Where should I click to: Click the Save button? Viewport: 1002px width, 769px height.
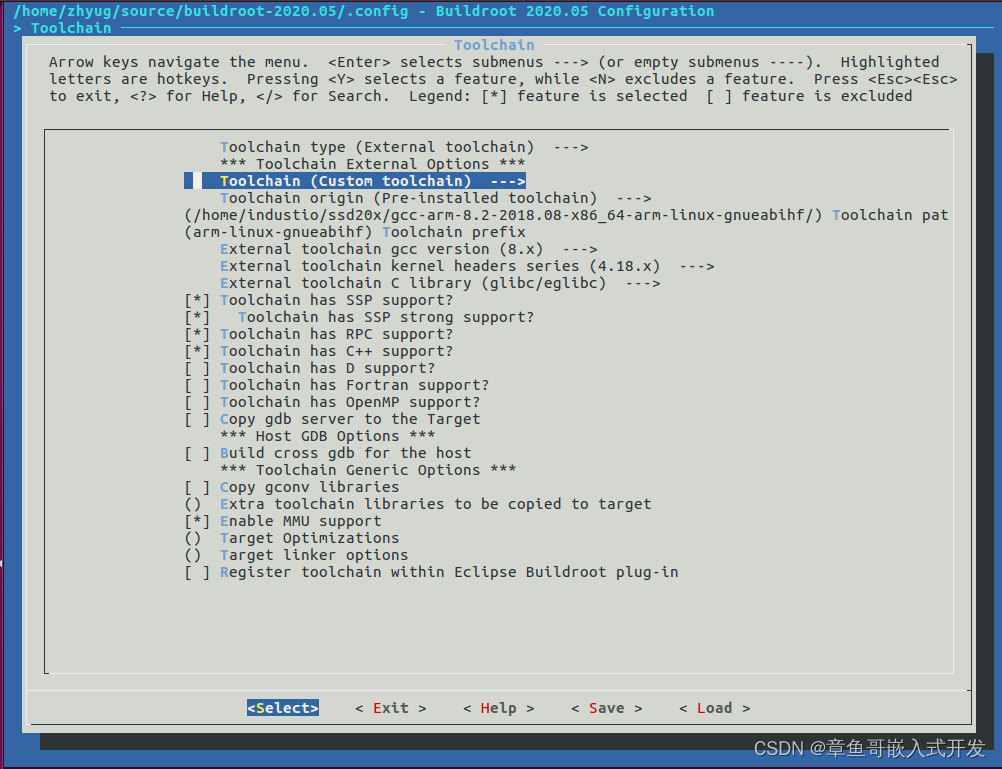coord(606,708)
